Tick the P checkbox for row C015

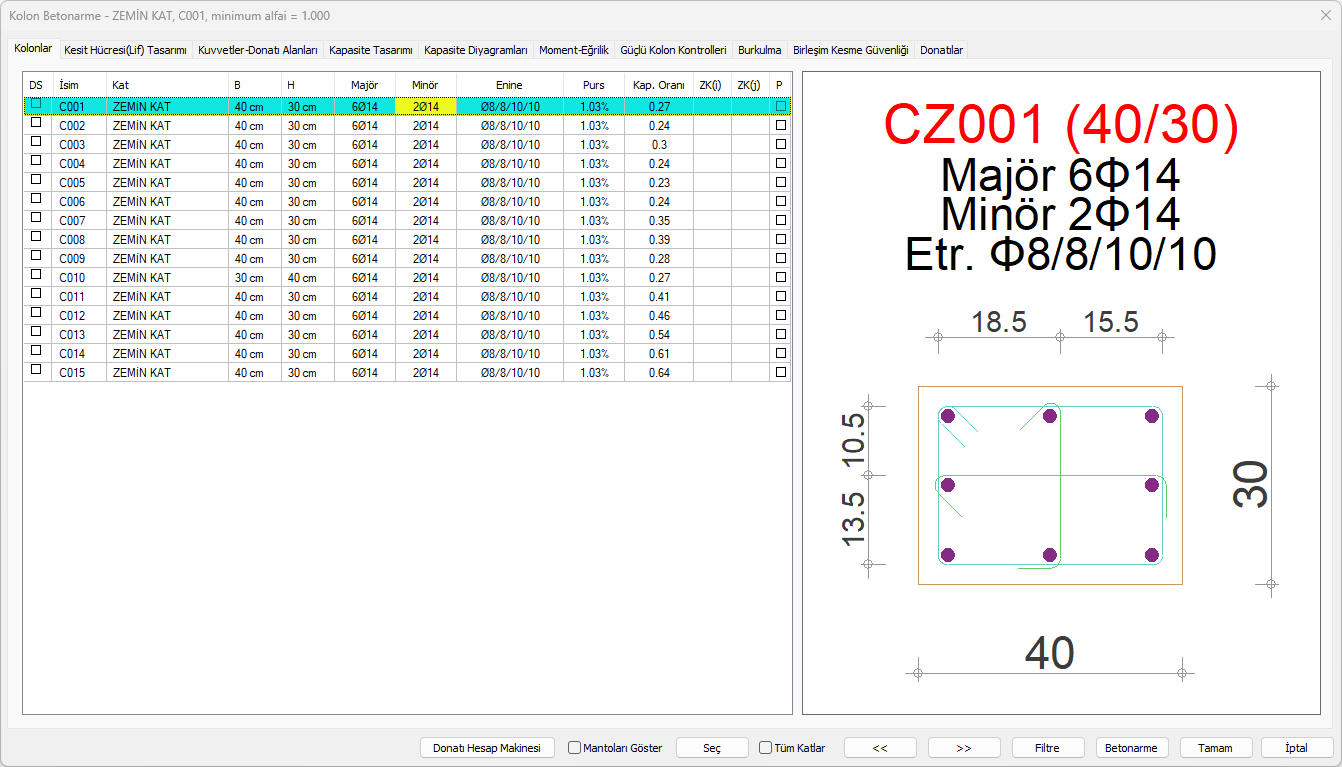780,373
